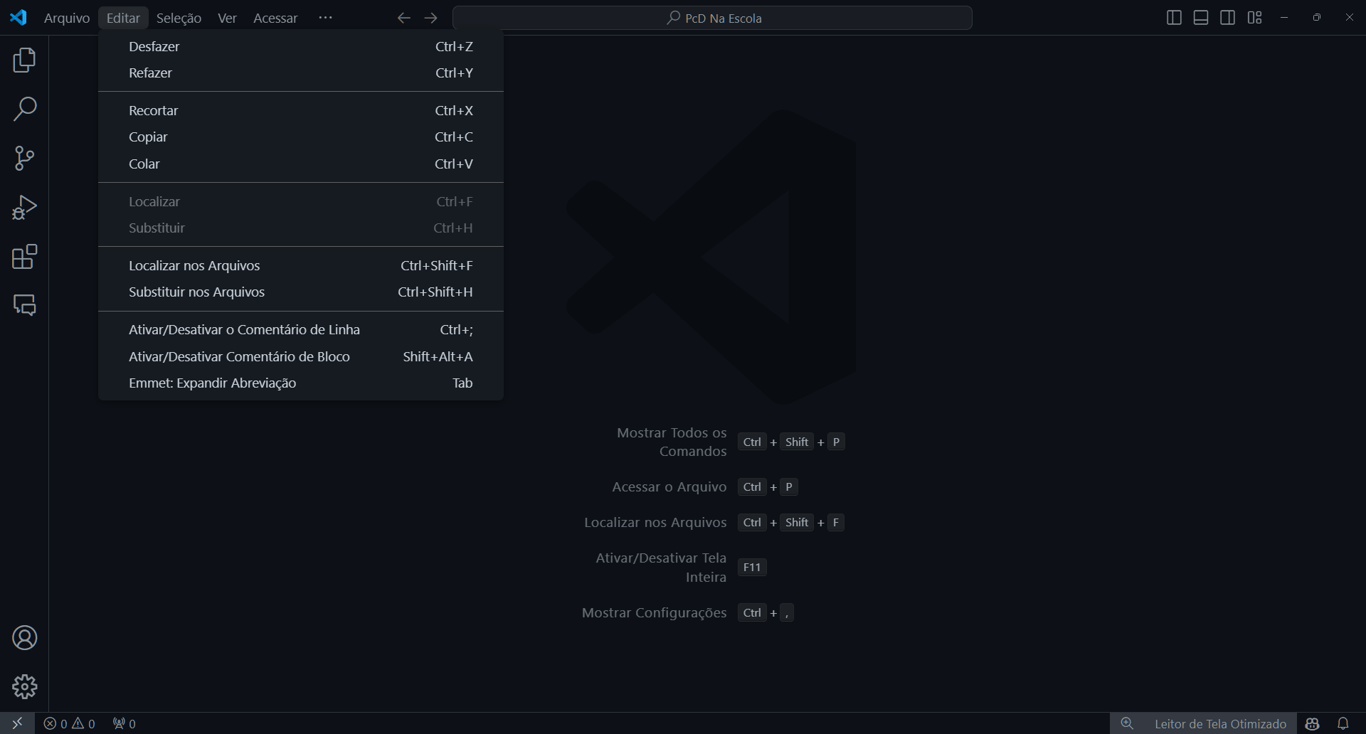Open the Search view in activity bar
Screen dimensions: 1366x734
(24, 109)
